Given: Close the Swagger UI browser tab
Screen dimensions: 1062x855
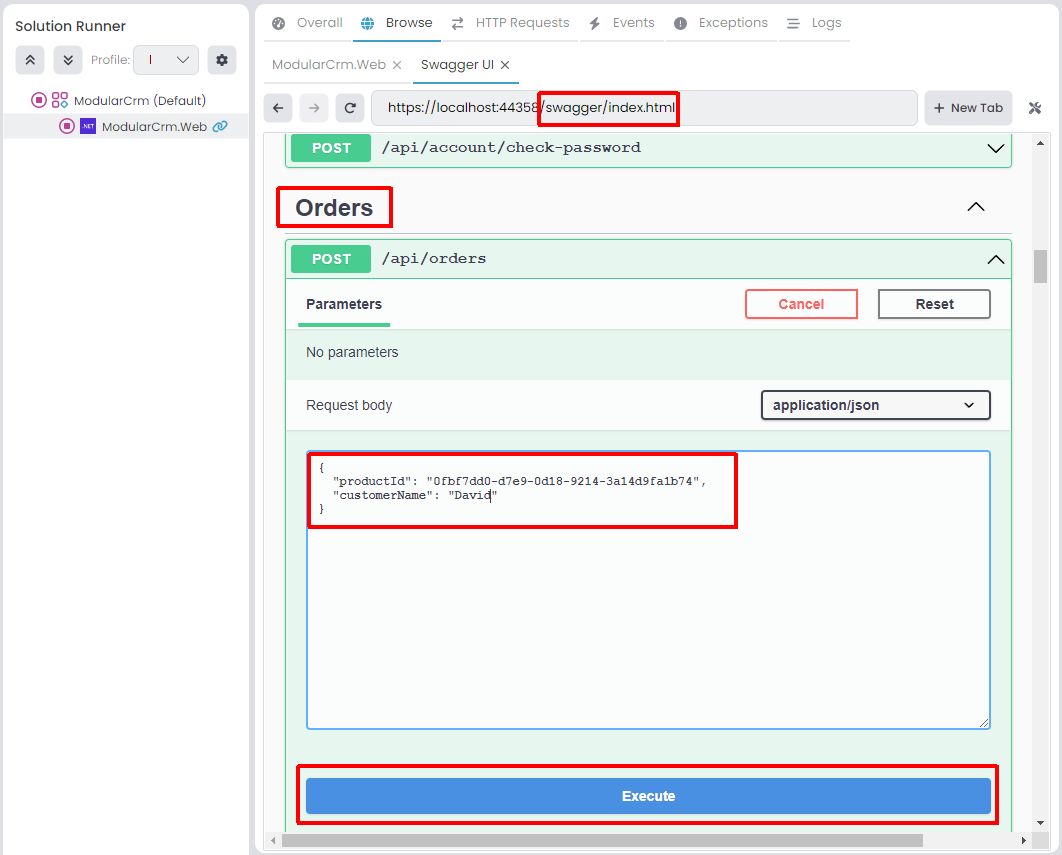Looking at the screenshot, I should [x=505, y=65].
